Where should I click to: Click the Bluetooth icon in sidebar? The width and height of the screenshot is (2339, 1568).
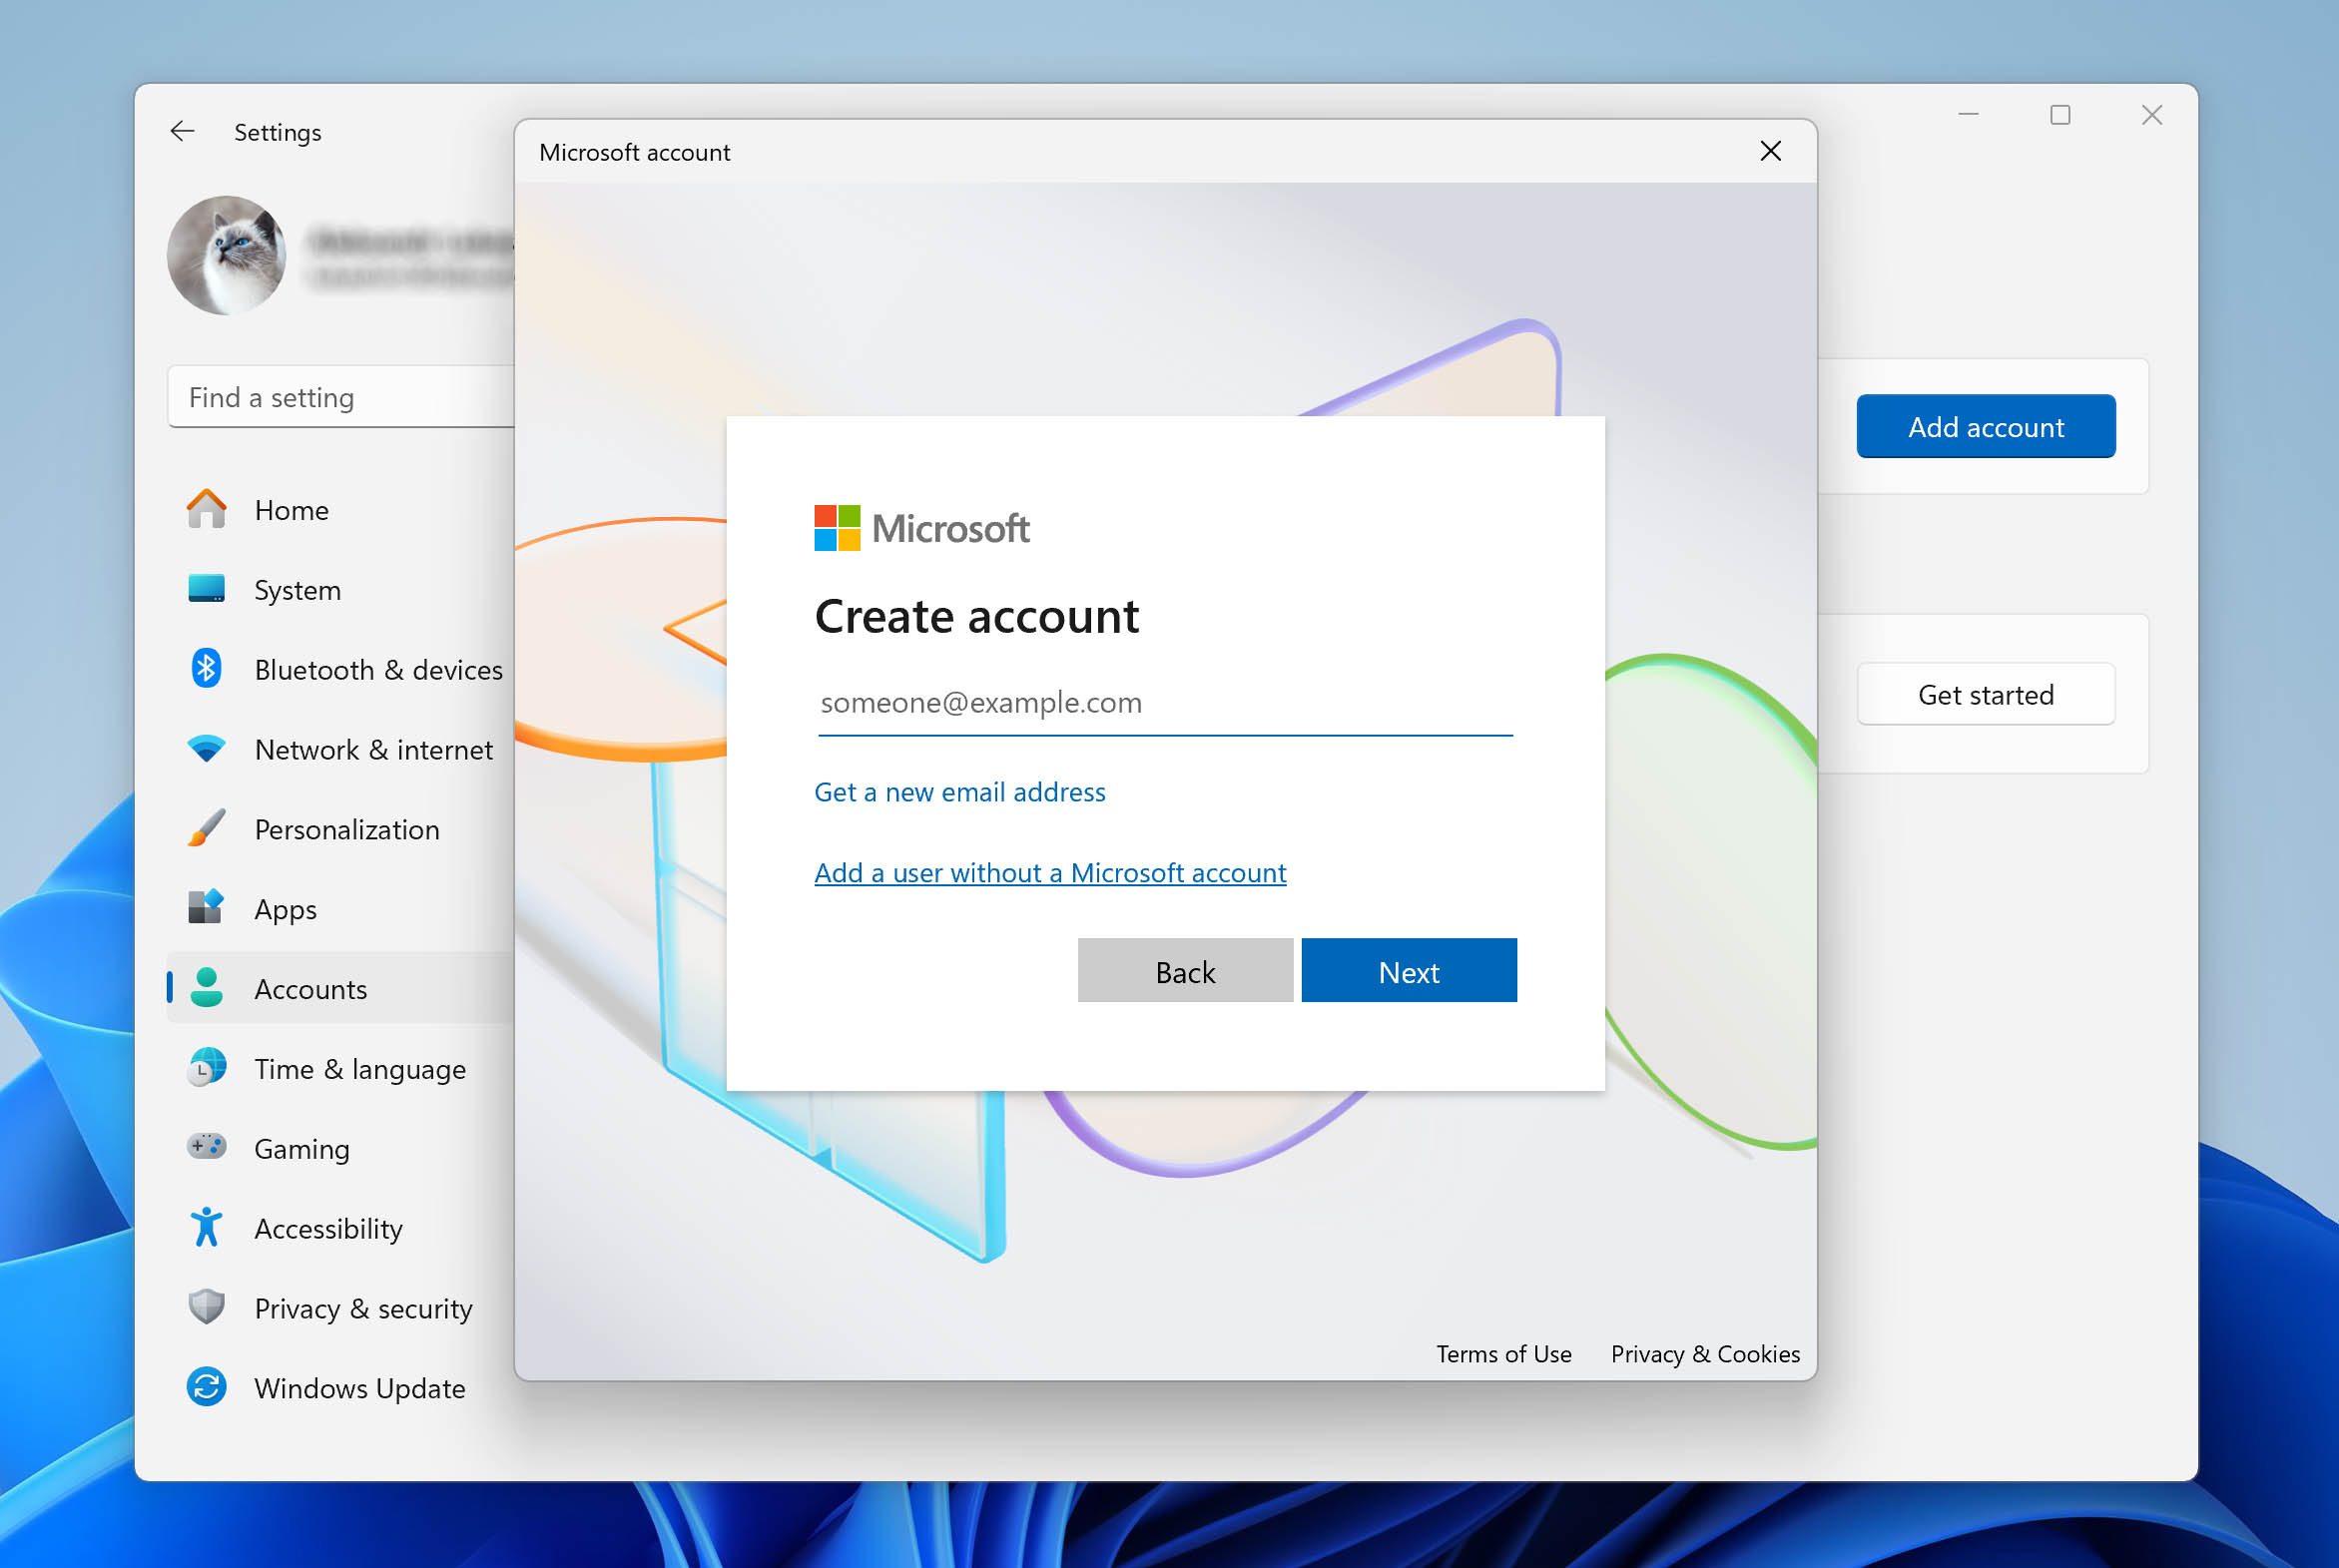206,668
